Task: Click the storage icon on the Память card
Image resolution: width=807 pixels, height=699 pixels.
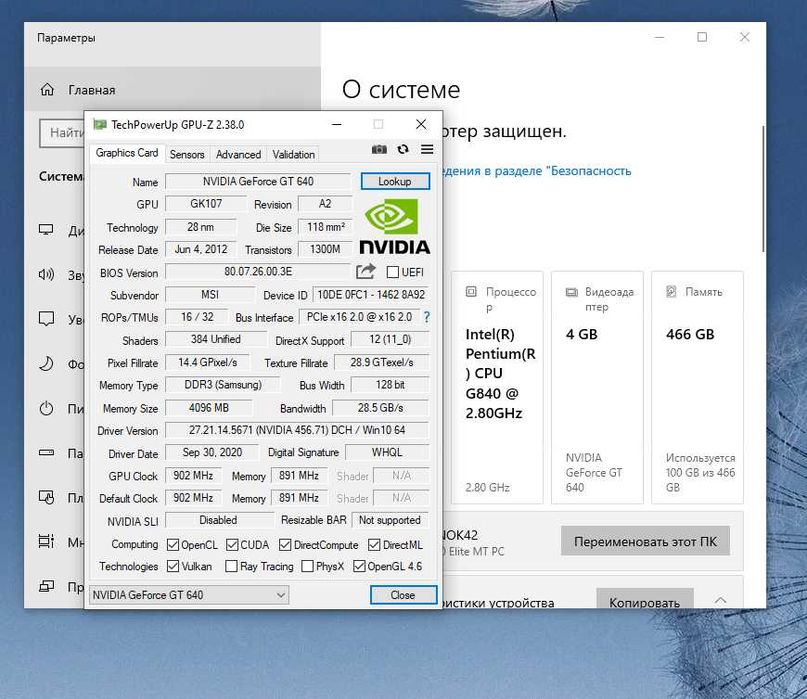Action: click(671, 292)
